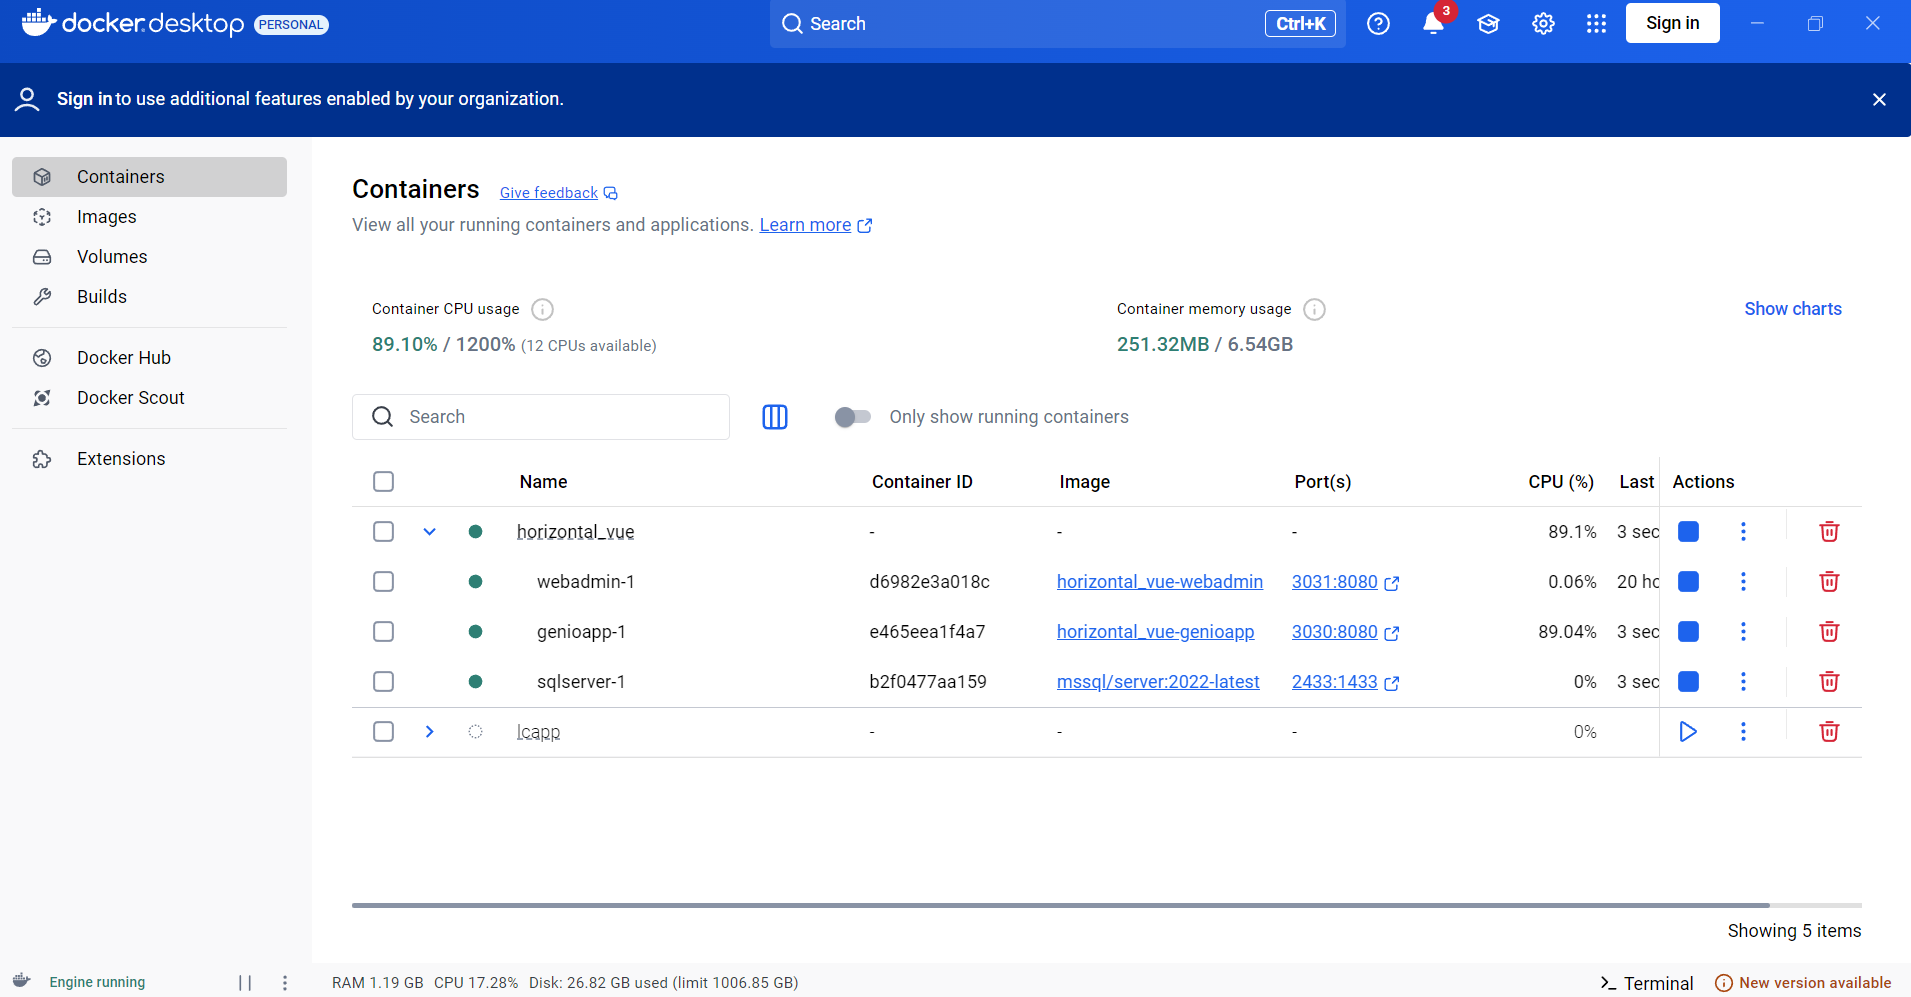Open the Terminal in status bar
The height and width of the screenshot is (997, 1911).
(1647, 983)
